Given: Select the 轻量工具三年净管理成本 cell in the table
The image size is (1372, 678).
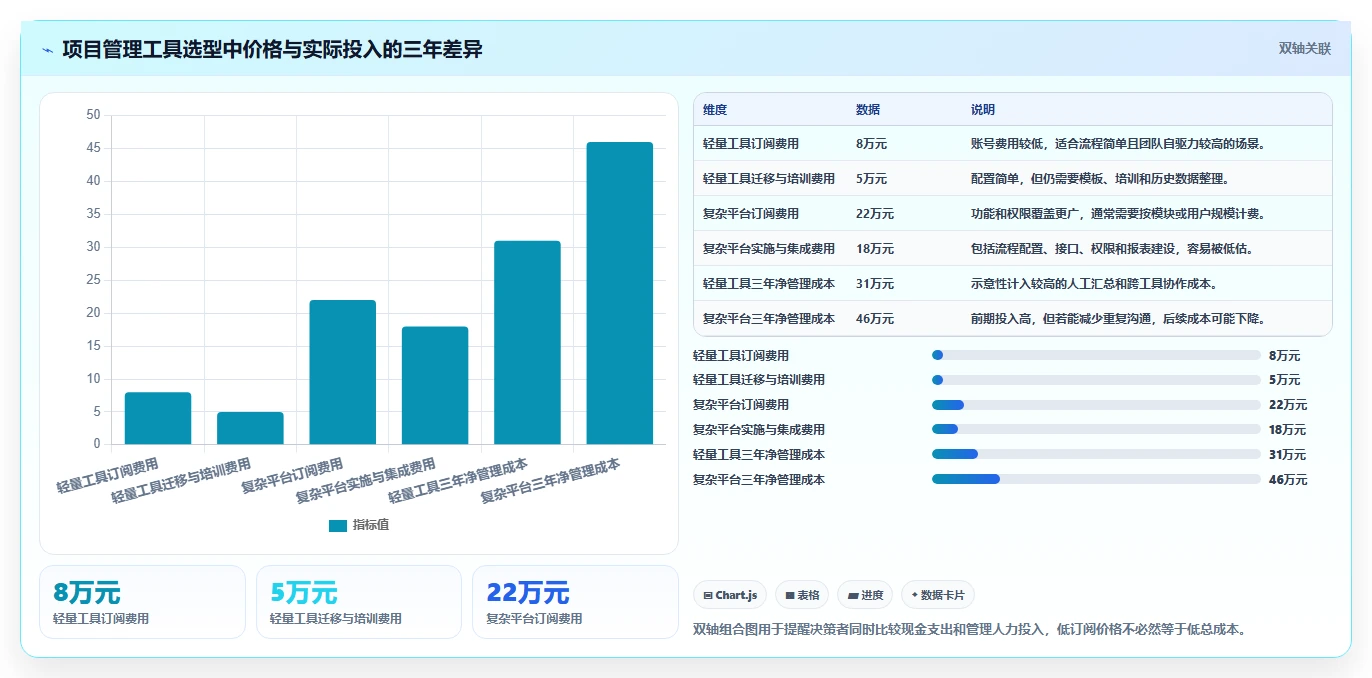Looking at the screenshot, I should [769, 284].
